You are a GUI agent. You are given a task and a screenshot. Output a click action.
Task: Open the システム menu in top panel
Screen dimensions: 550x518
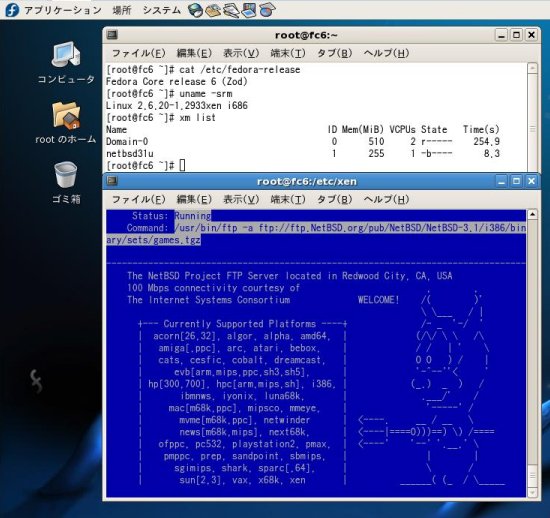[x=162, y=10]
